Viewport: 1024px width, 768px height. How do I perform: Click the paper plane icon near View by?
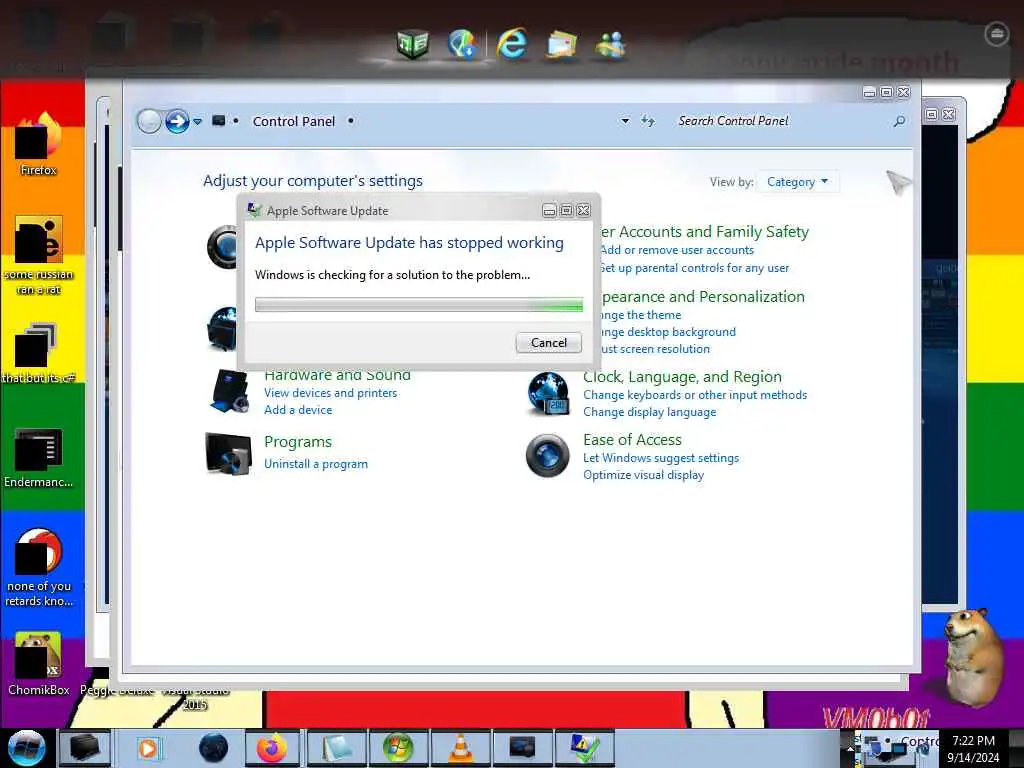(898, 182)
